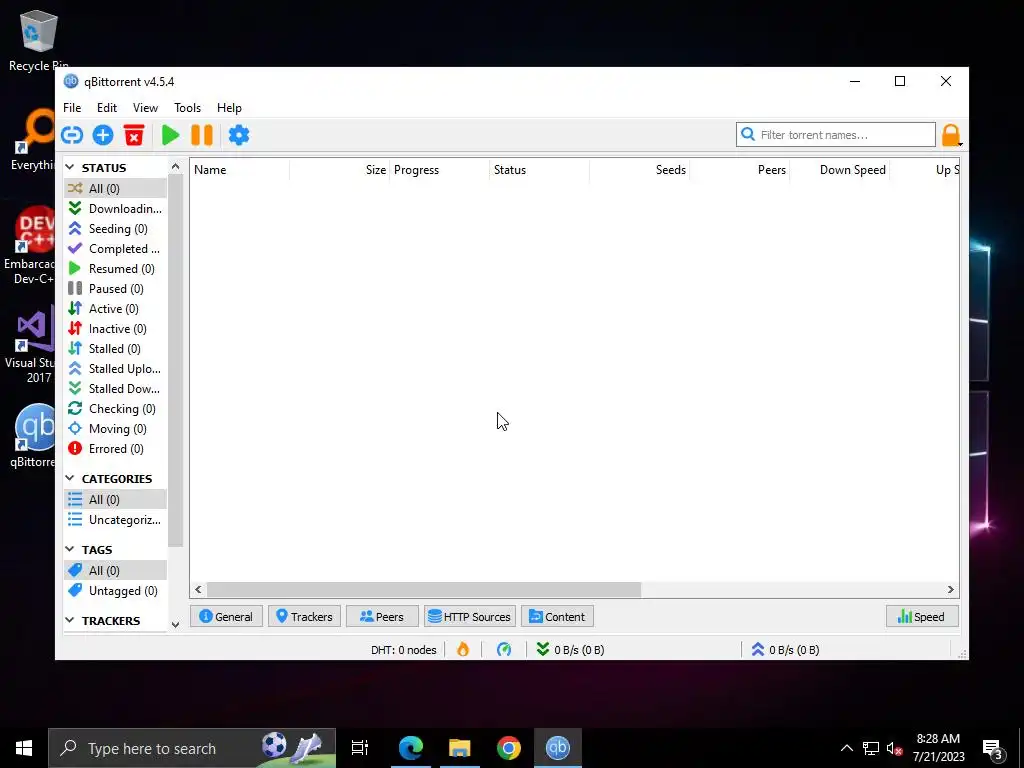Switch to the Content tab
This screenshot has width=1024, height=768.
pos(557,616)
